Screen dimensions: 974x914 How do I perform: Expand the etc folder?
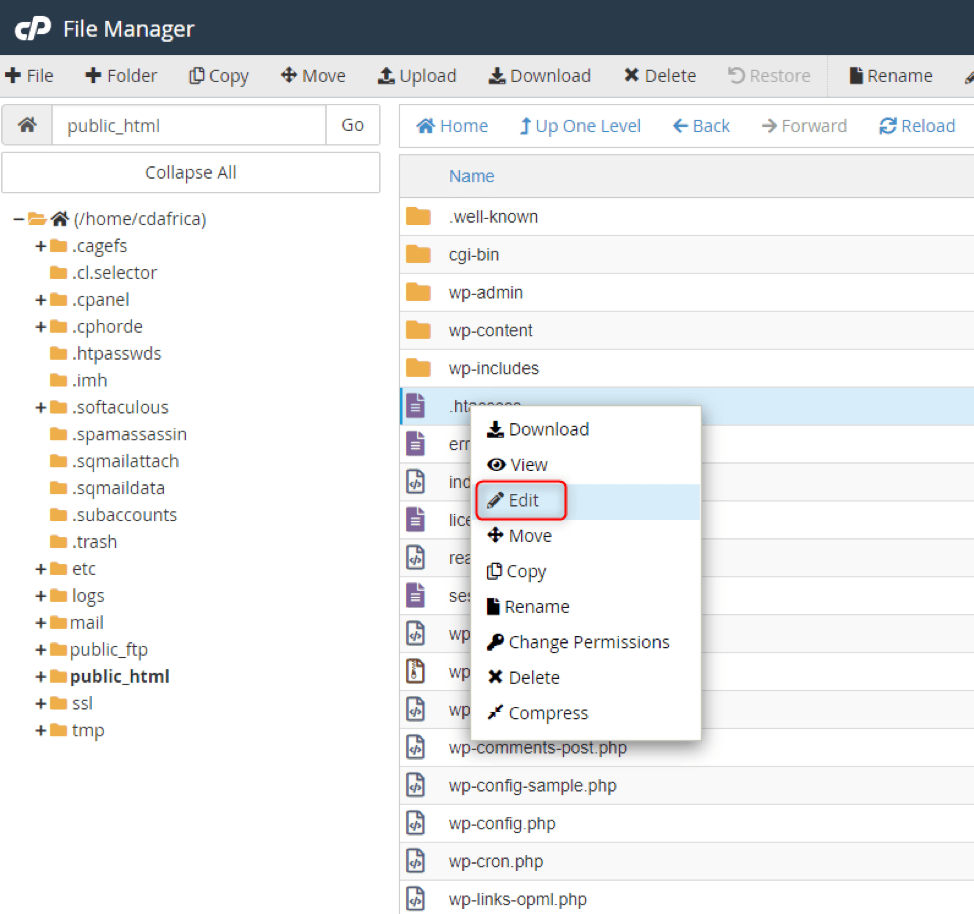41,569
